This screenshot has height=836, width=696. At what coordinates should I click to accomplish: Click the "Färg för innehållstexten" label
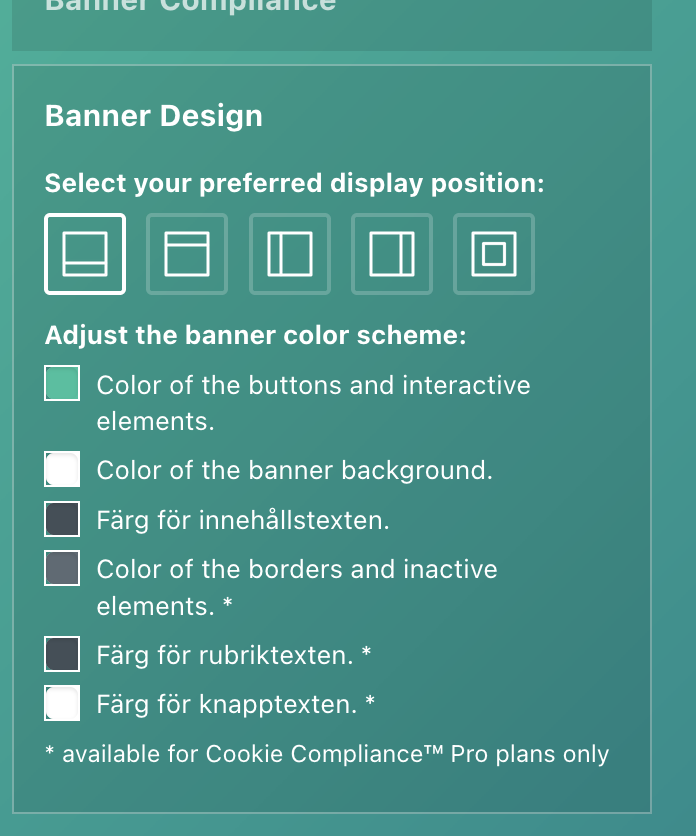pos(243,521)
